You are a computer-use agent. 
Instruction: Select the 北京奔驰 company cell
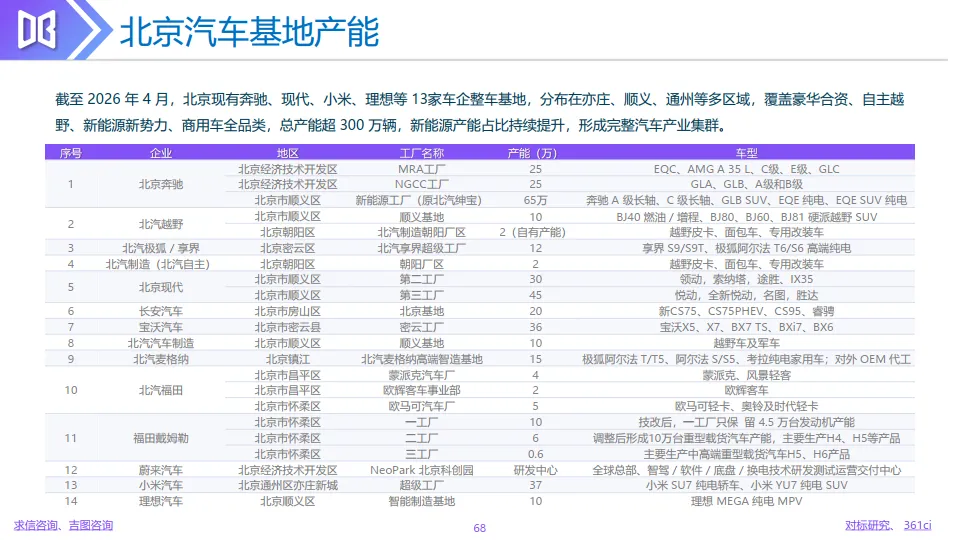(160, 184)
